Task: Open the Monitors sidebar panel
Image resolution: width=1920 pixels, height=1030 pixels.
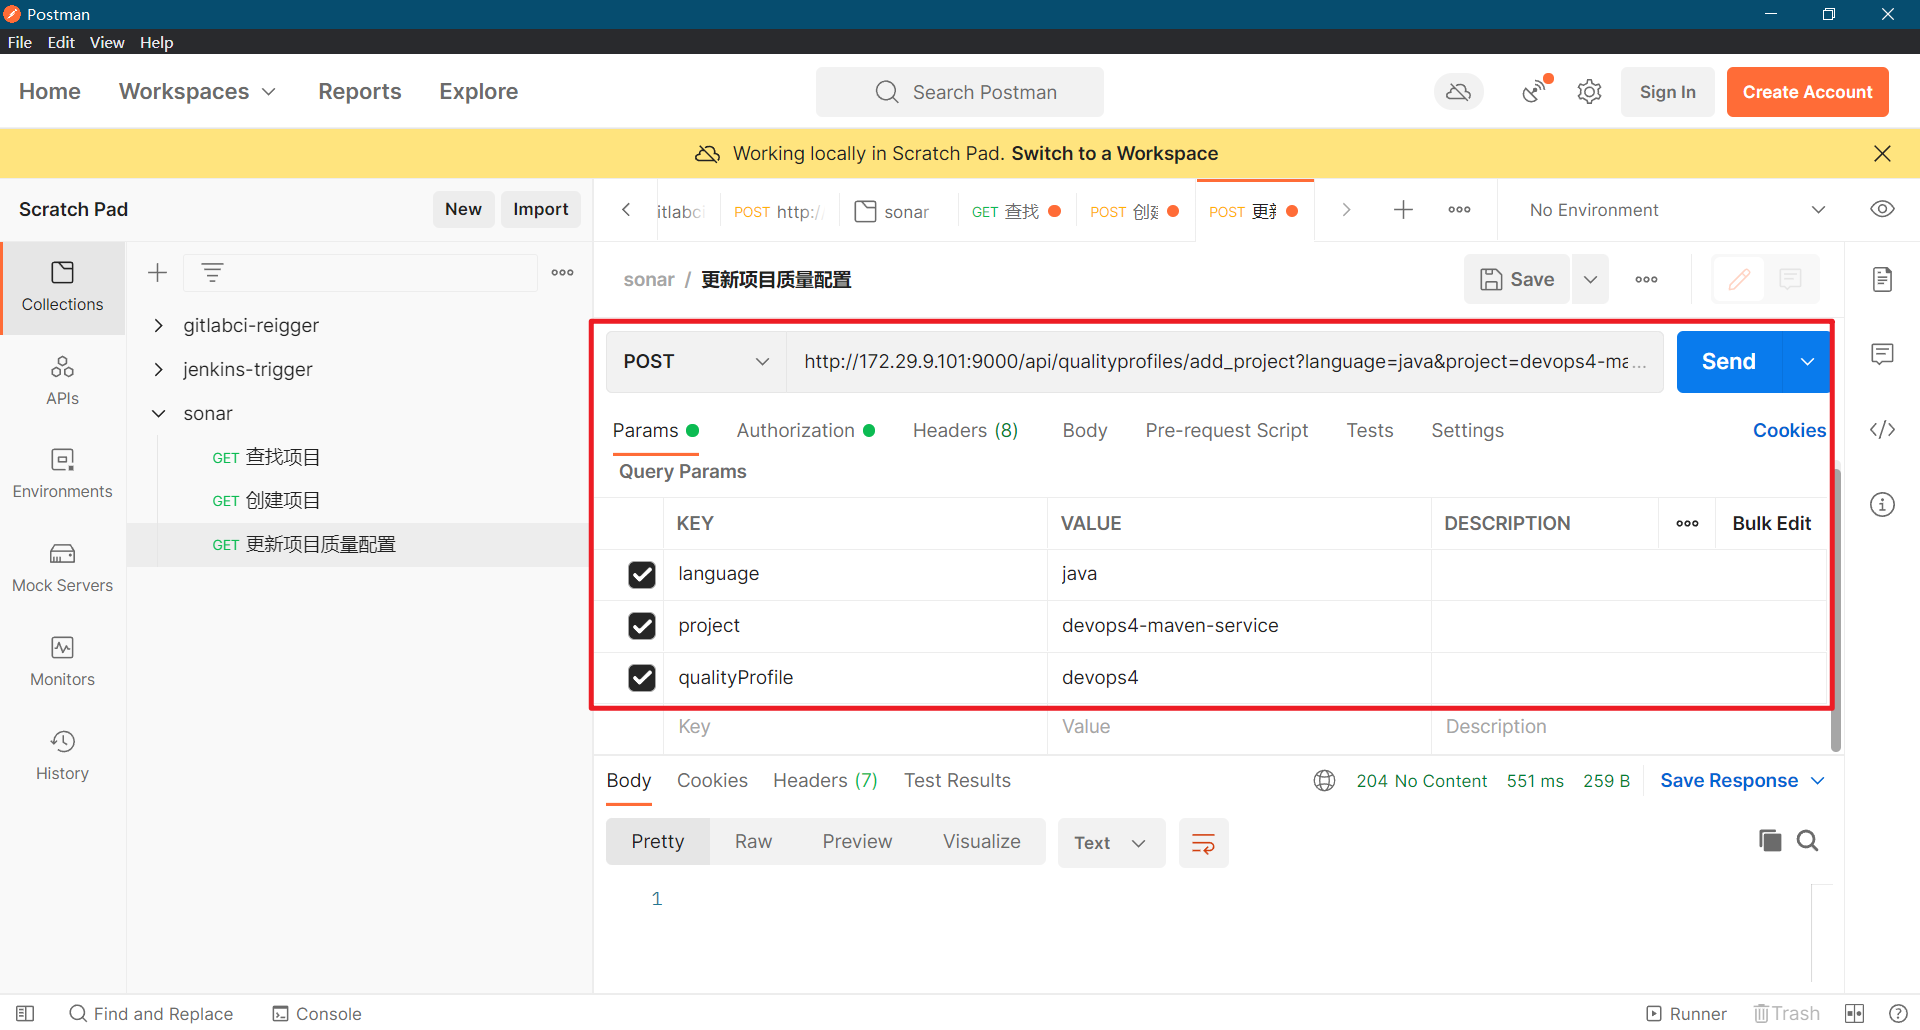Action: [x=62, y=662]
